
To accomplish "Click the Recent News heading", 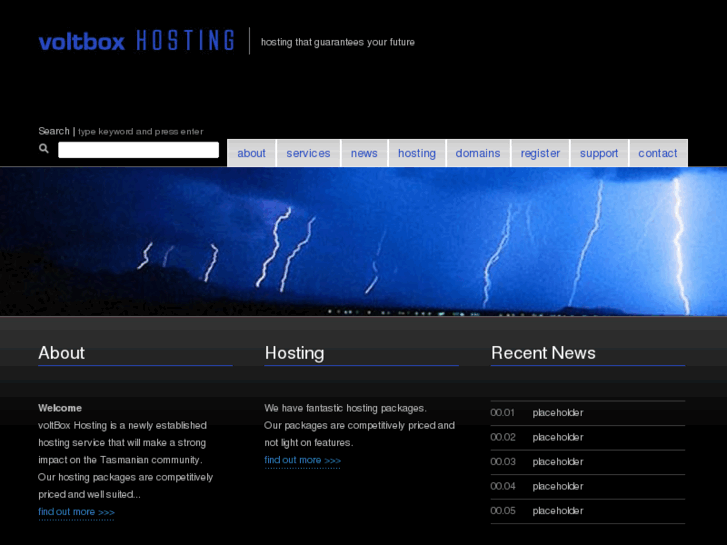I will coord(543,353).
